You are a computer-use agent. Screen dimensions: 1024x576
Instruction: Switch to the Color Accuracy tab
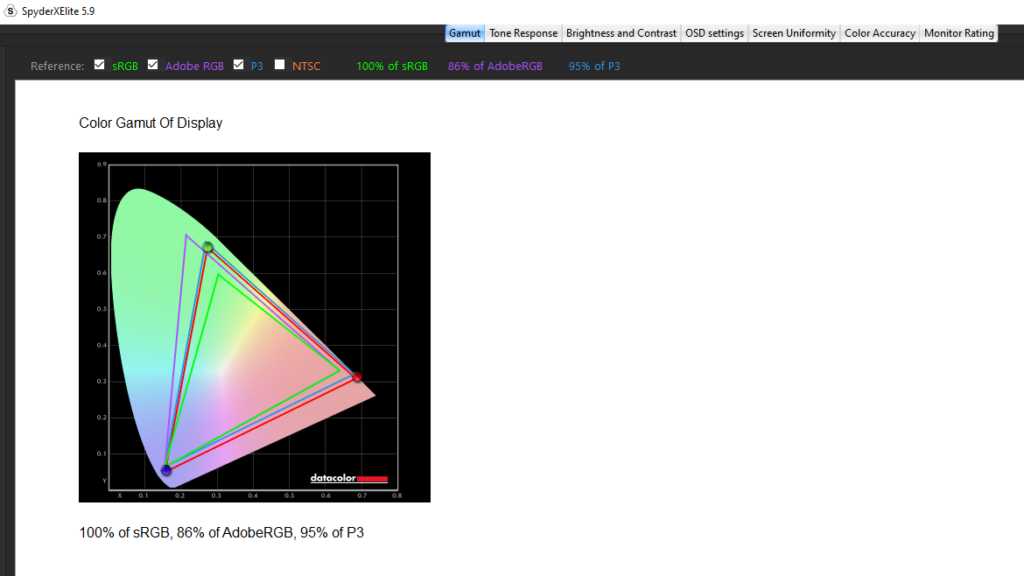pyautogui.click(x=880, y=33)
